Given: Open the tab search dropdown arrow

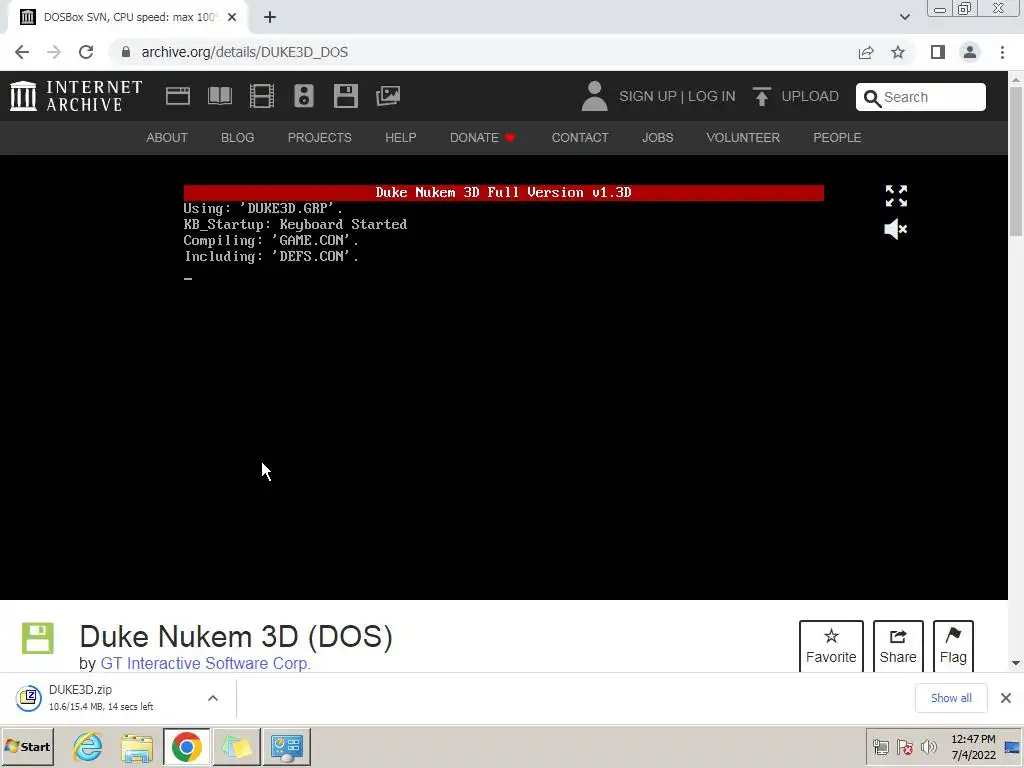Looking at the screenshot, I should pyautogui.click(x=904, y=18).
